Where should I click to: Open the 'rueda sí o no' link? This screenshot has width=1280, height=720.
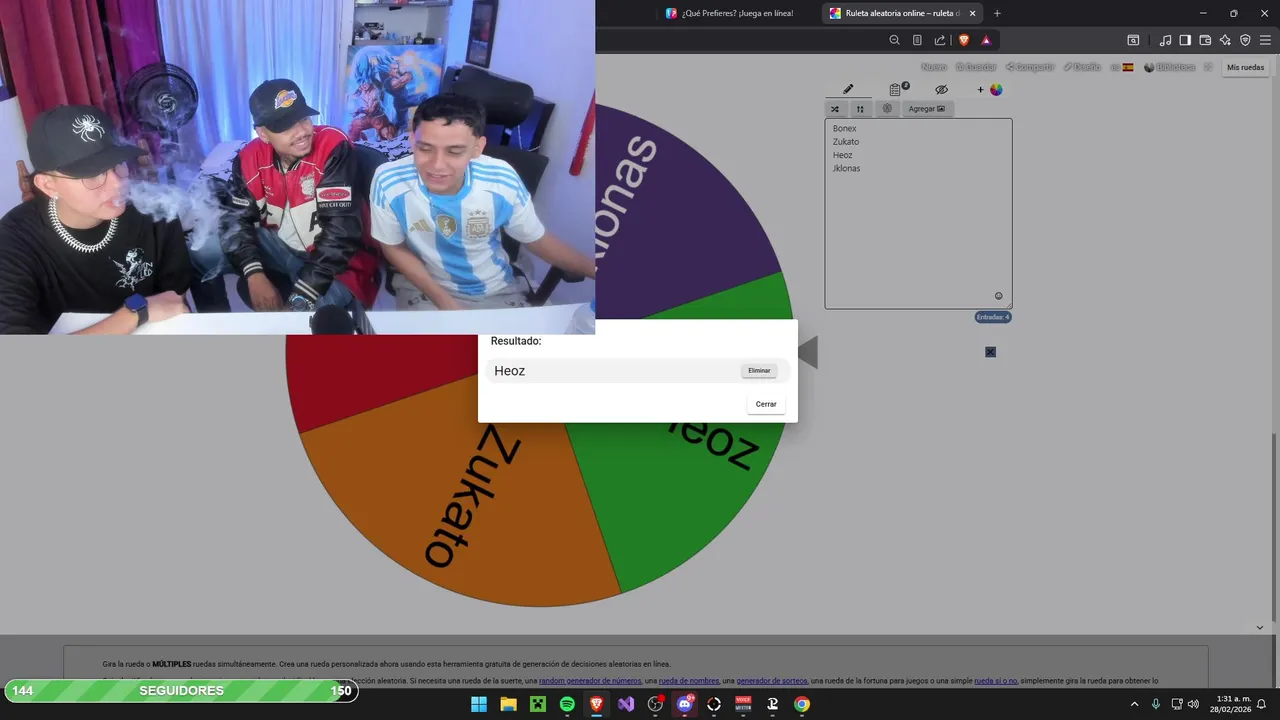pyautogui.click(x=996, y=681)
